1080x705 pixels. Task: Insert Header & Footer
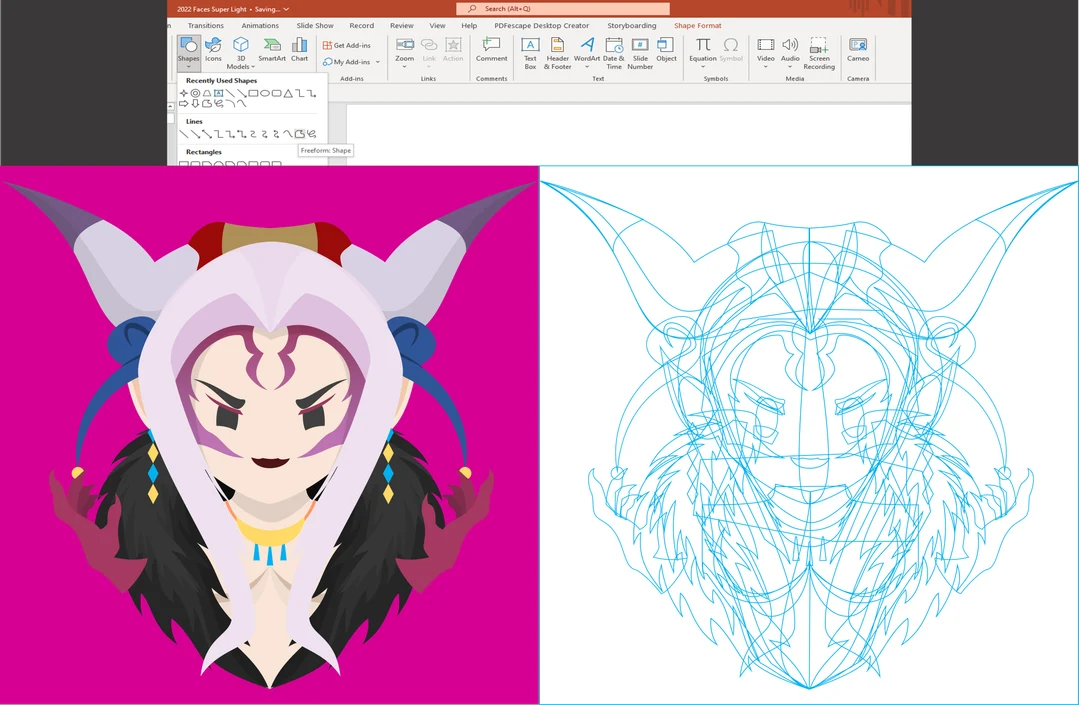(x=557, y=52)
